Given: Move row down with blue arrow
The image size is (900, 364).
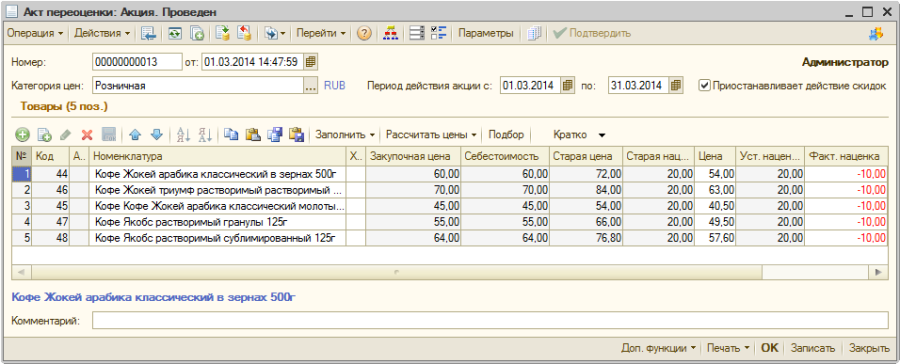Looking at the screenshot, I should coord(157,135).
